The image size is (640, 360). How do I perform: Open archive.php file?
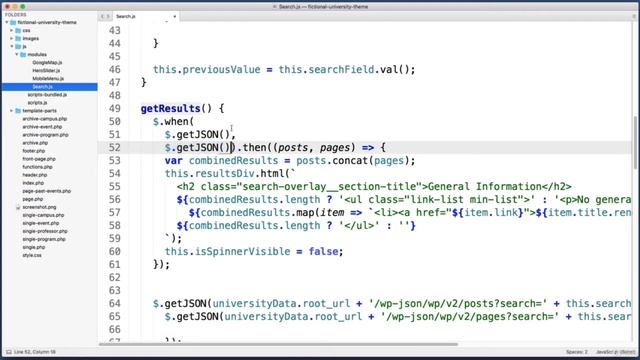pyautogui.click(x=35, y=143)
